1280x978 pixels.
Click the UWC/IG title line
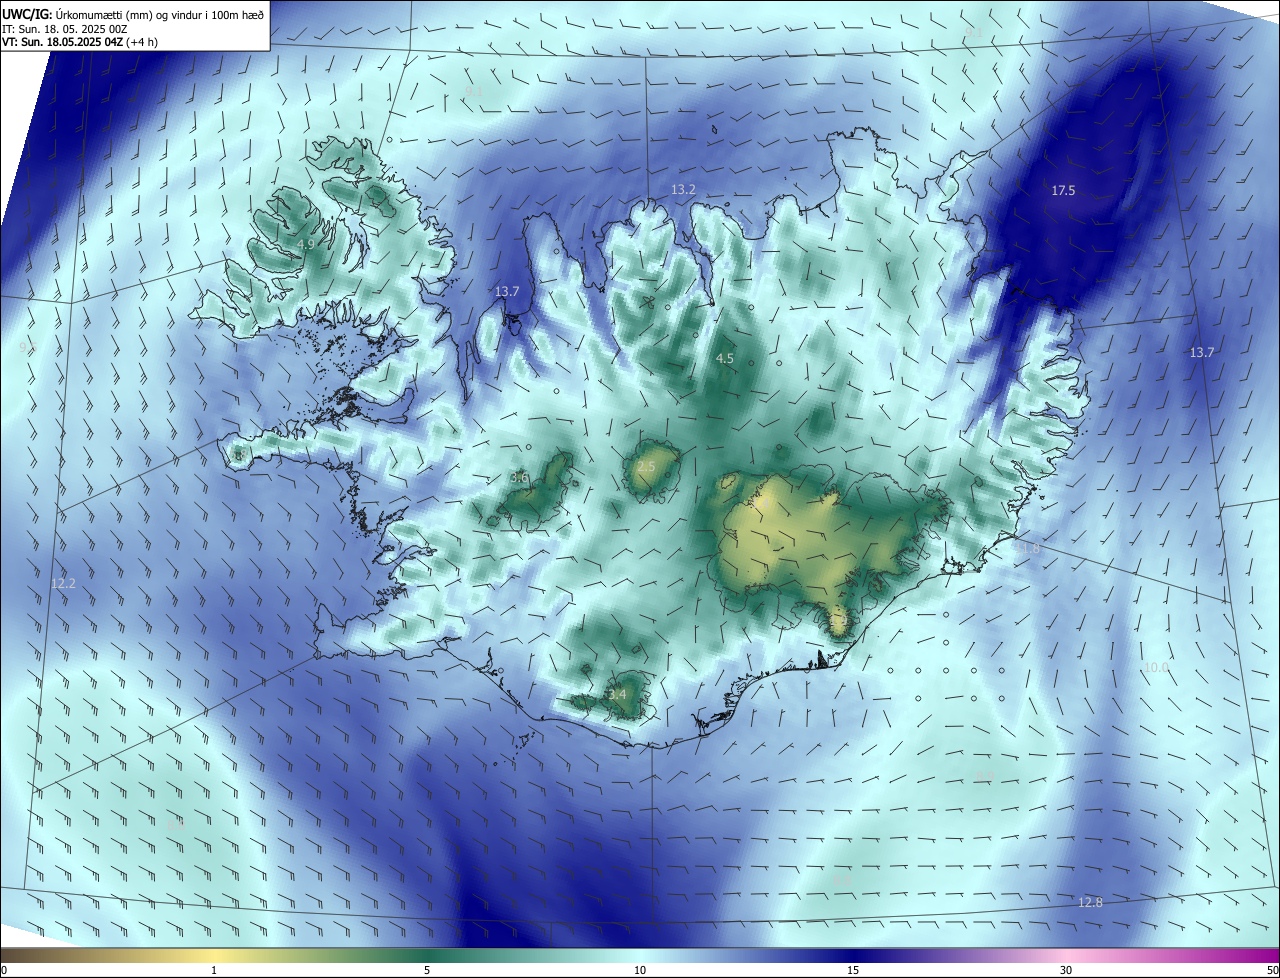point(133,13)
